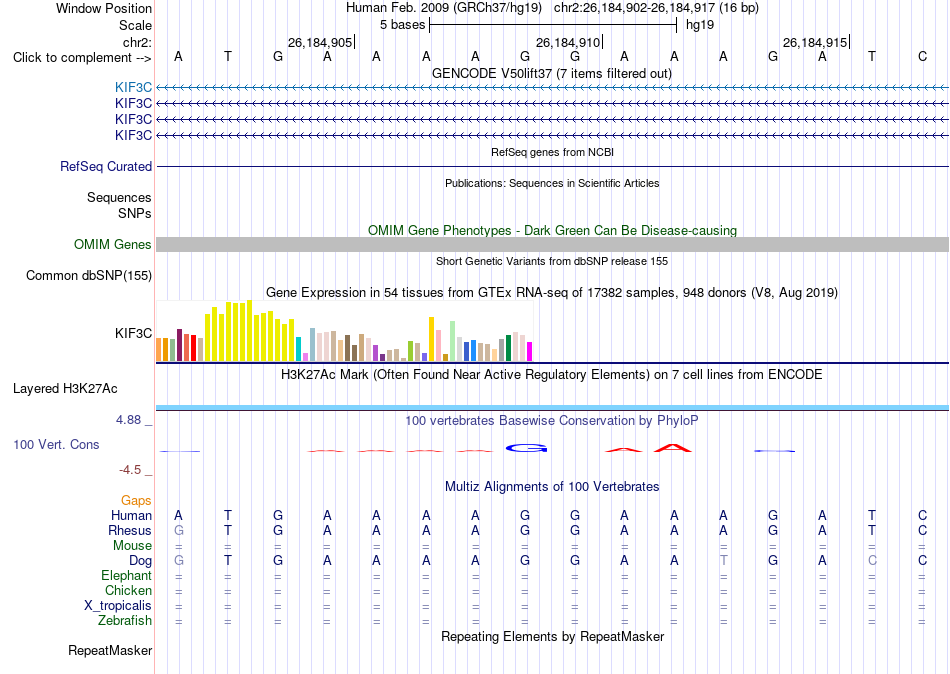The width and height of the screenshot is (950, 674).
Task: Select the Dog alignment row label
Action: [x=141, y=561]
